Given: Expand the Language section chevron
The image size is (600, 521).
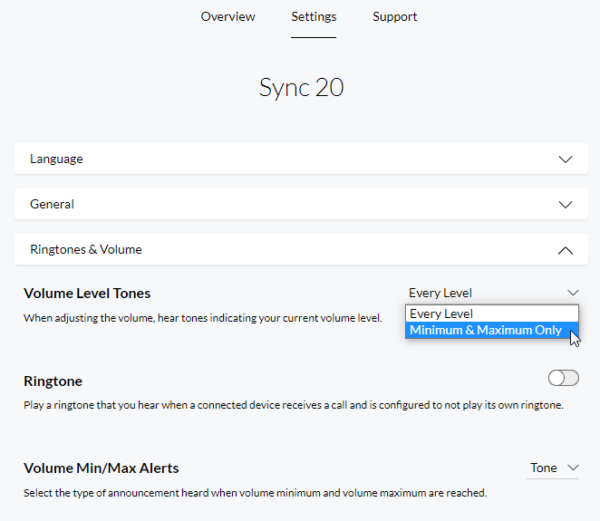Looking at the screenshot, I should pyautogui.click(x=565, y=159).
